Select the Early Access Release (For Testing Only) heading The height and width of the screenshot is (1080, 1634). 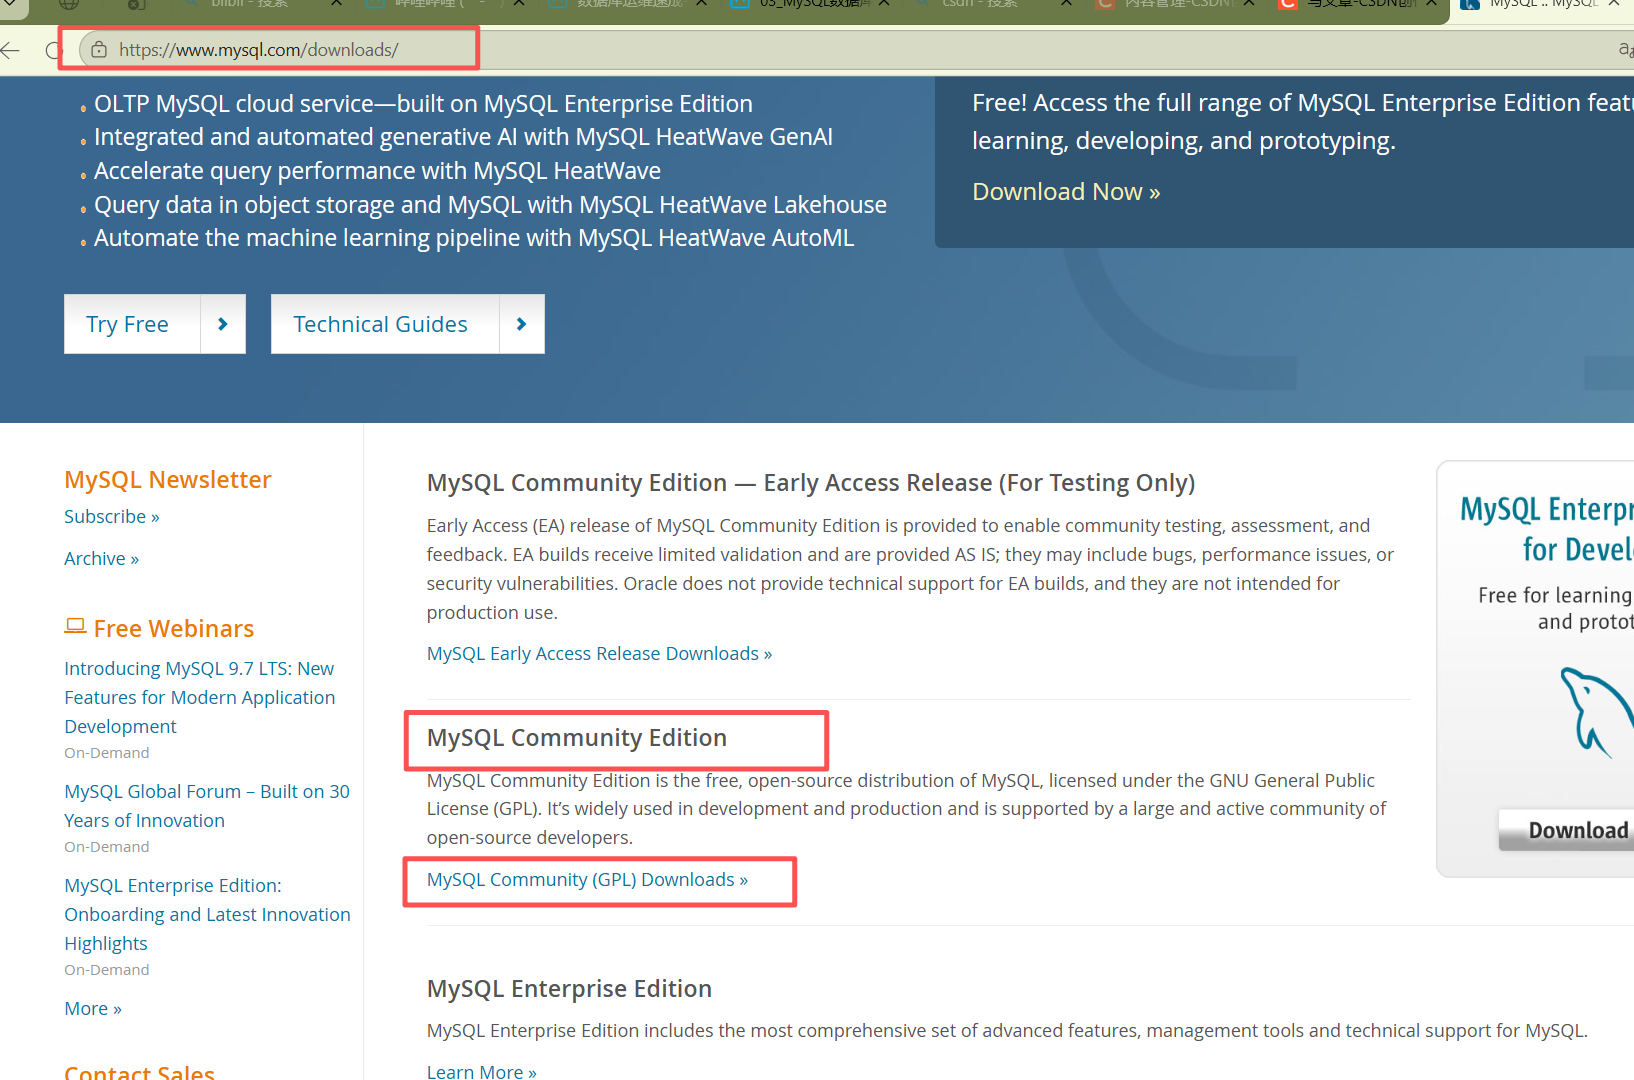click(x=811, y=482)
